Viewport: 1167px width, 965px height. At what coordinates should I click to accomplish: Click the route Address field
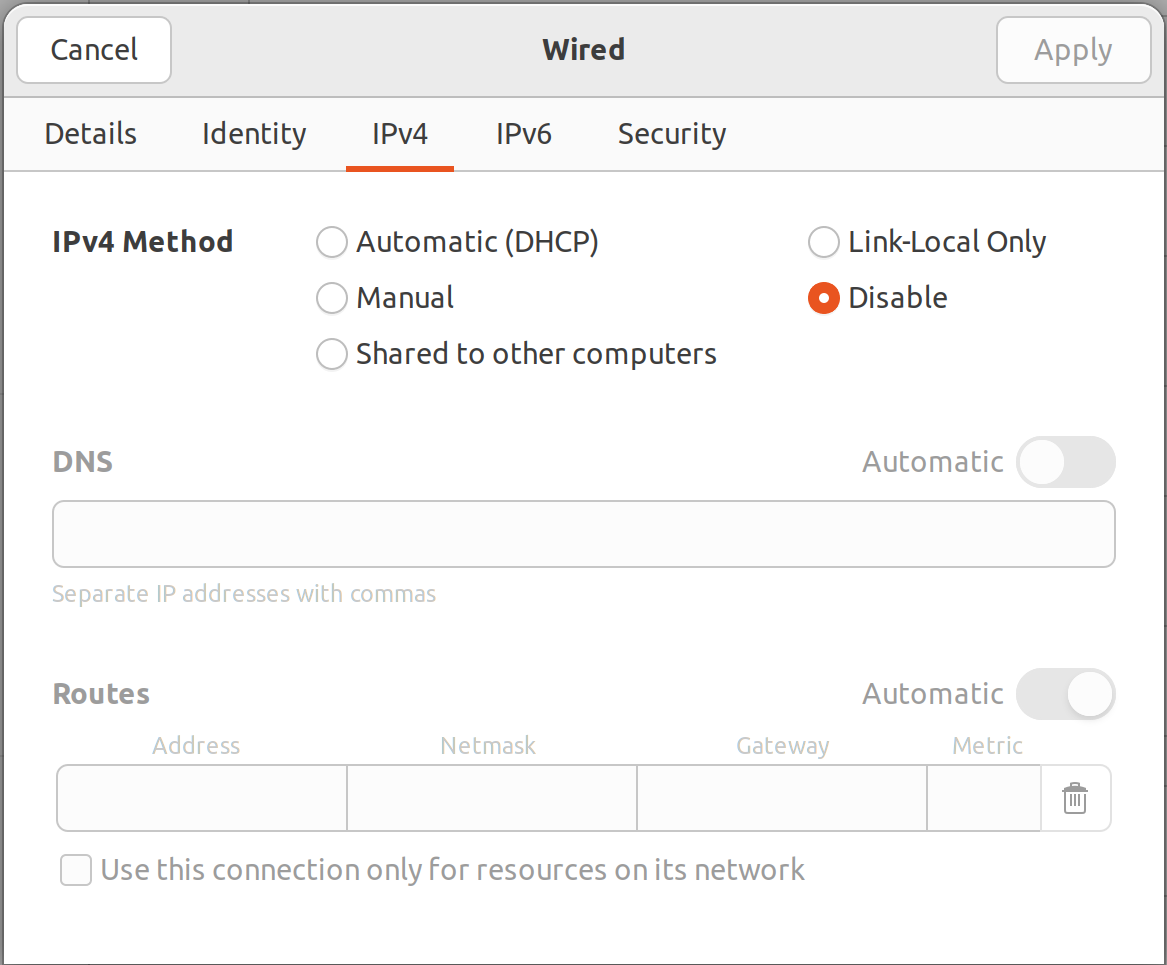click(202, 798)
